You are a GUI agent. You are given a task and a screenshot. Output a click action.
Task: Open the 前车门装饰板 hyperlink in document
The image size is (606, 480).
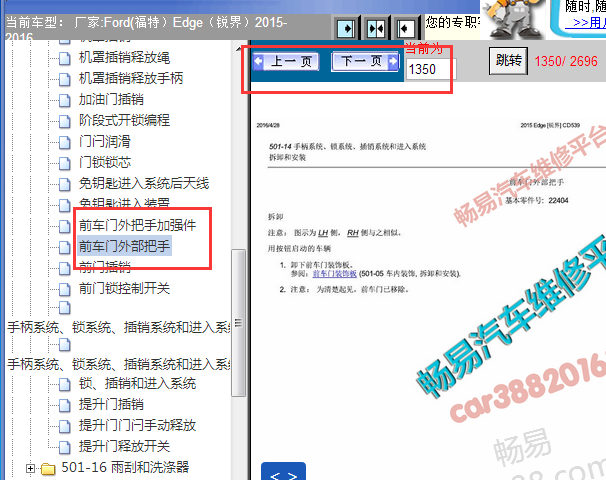334,274
